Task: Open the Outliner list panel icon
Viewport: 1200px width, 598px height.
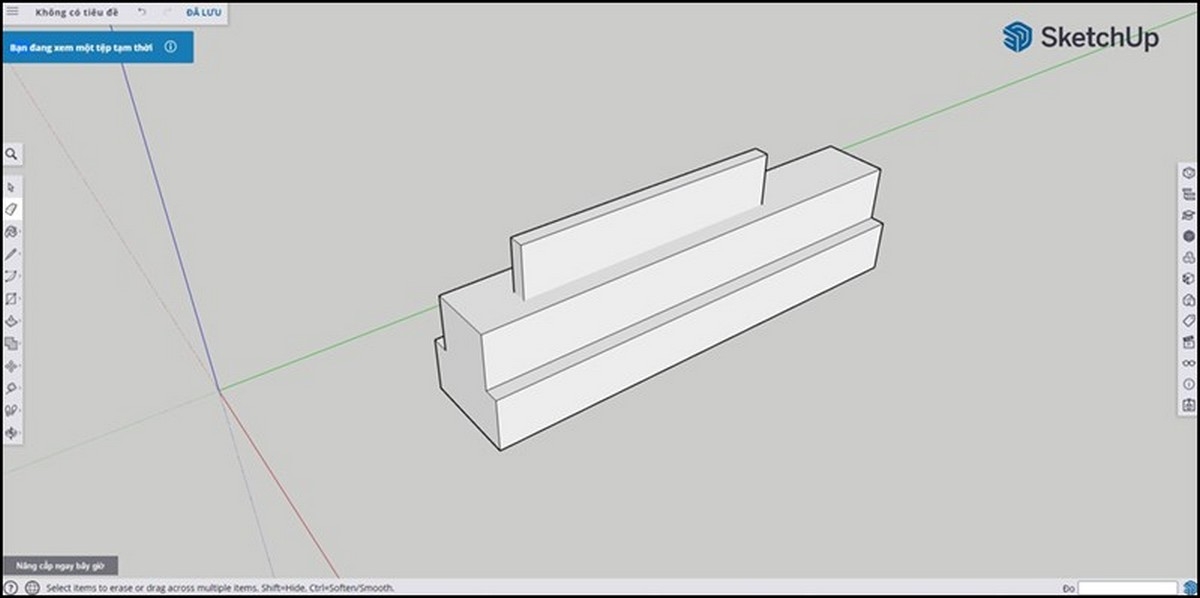Action: pos(1188,194)
